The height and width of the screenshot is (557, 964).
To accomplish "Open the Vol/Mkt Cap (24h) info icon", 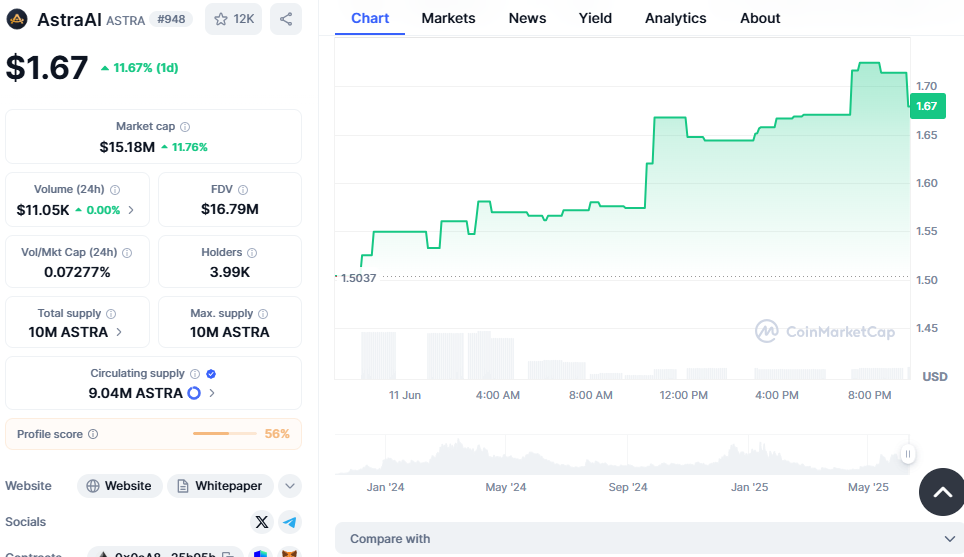I will coord(127,253).
